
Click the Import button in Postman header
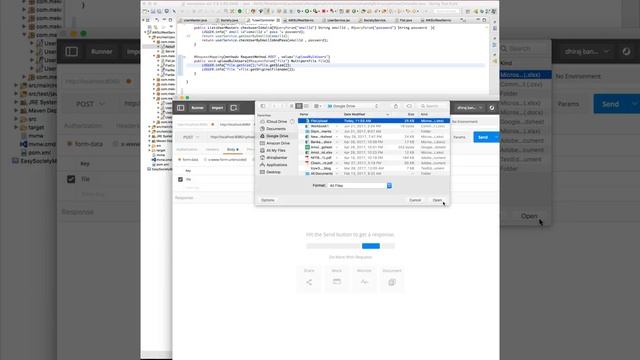pyautogui.click(x=217, y=108)
